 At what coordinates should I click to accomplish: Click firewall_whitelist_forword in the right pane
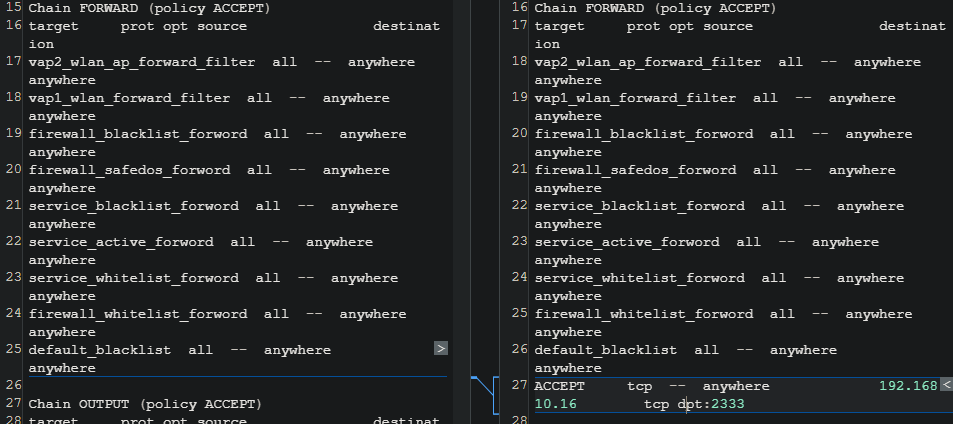[x=644, y=314]
